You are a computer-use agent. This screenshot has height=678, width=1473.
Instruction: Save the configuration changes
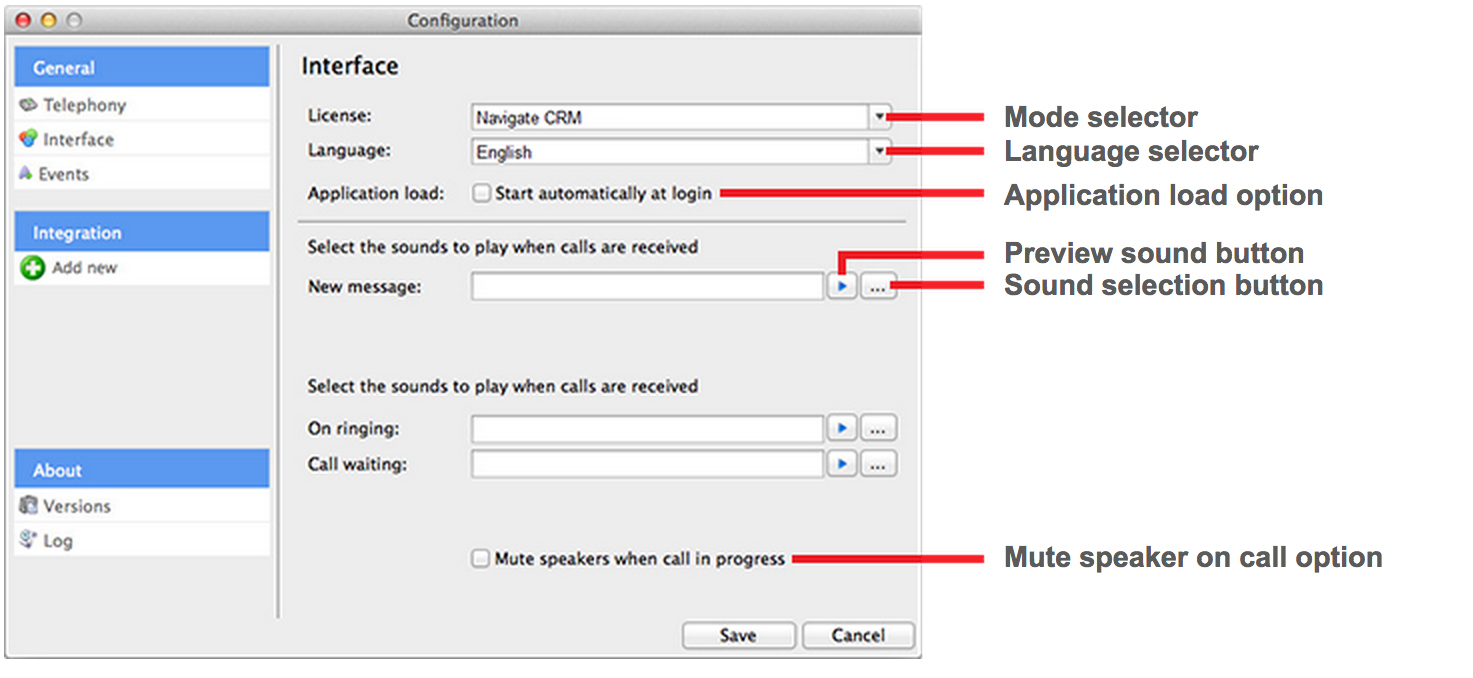[738, 635]
